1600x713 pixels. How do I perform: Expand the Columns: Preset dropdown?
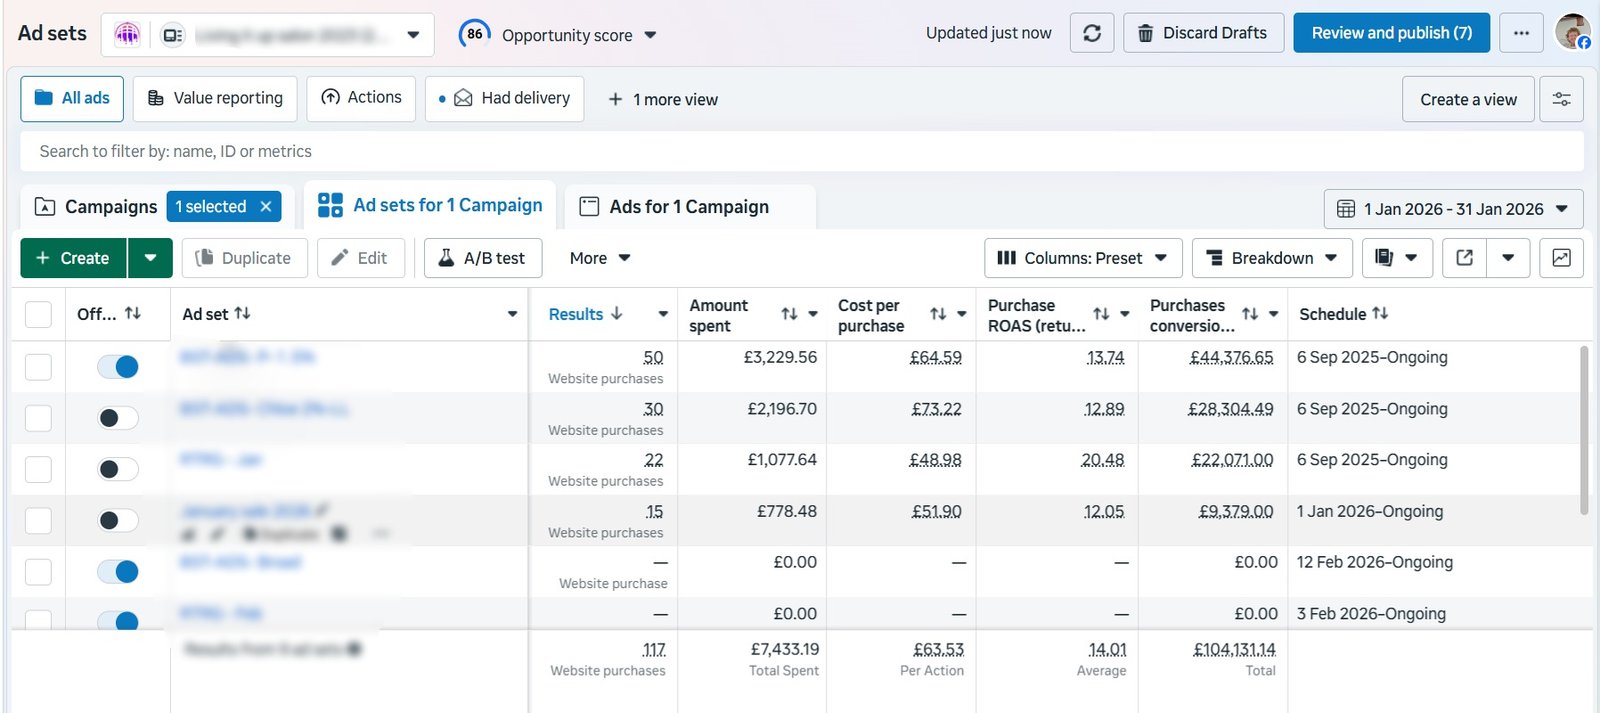click(x=1083, y=258)
